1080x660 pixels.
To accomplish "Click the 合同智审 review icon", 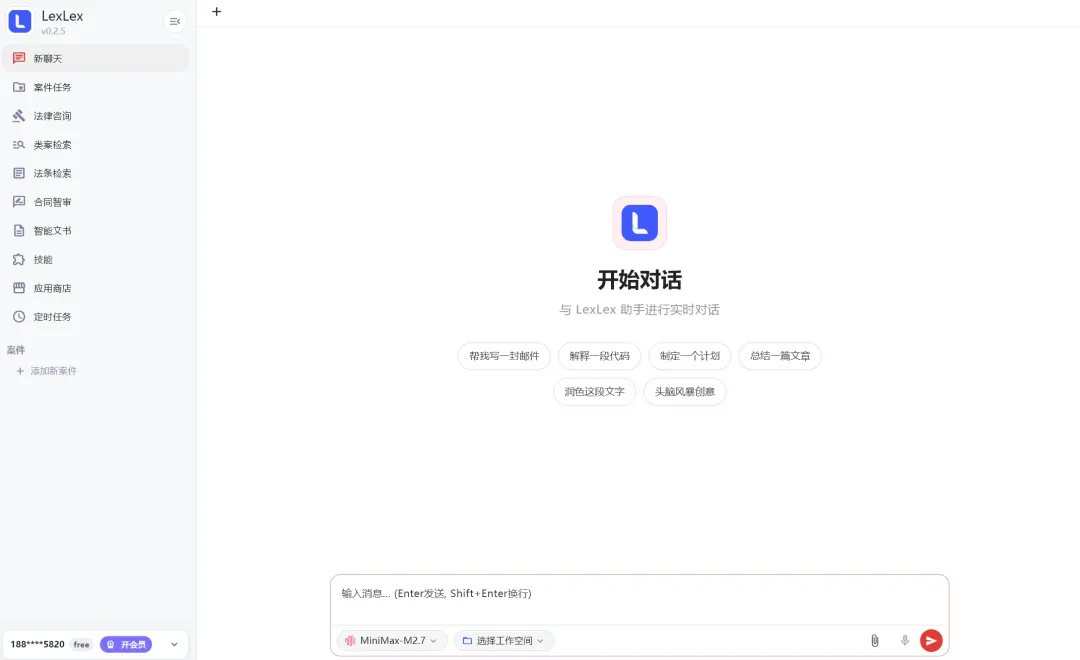I will point(19,202).
